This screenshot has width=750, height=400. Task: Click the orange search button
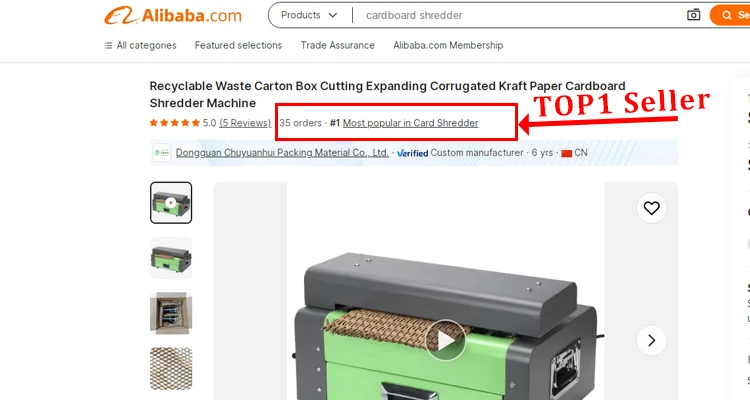[730, 15]
